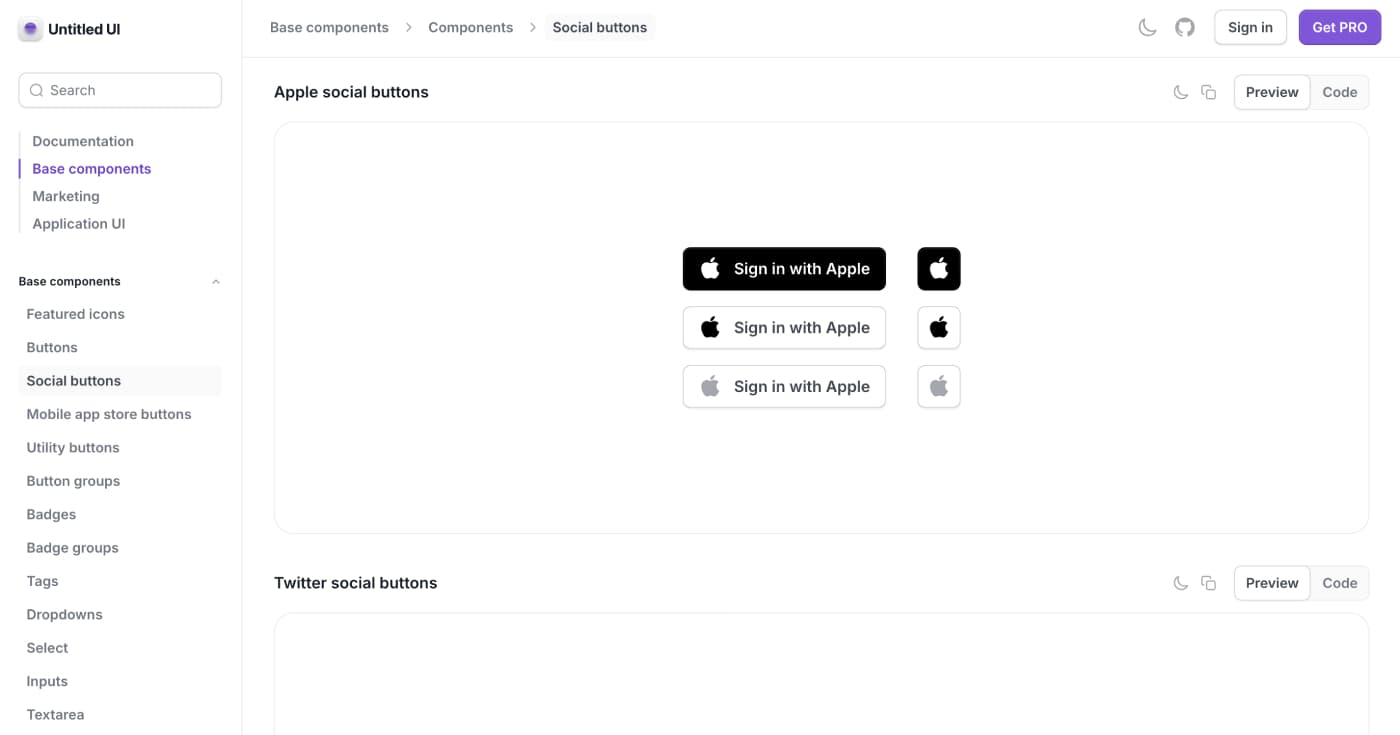1400x735 pixels.
Task: Switch Apple social buttons to Code view
Action: (1340, 91)
